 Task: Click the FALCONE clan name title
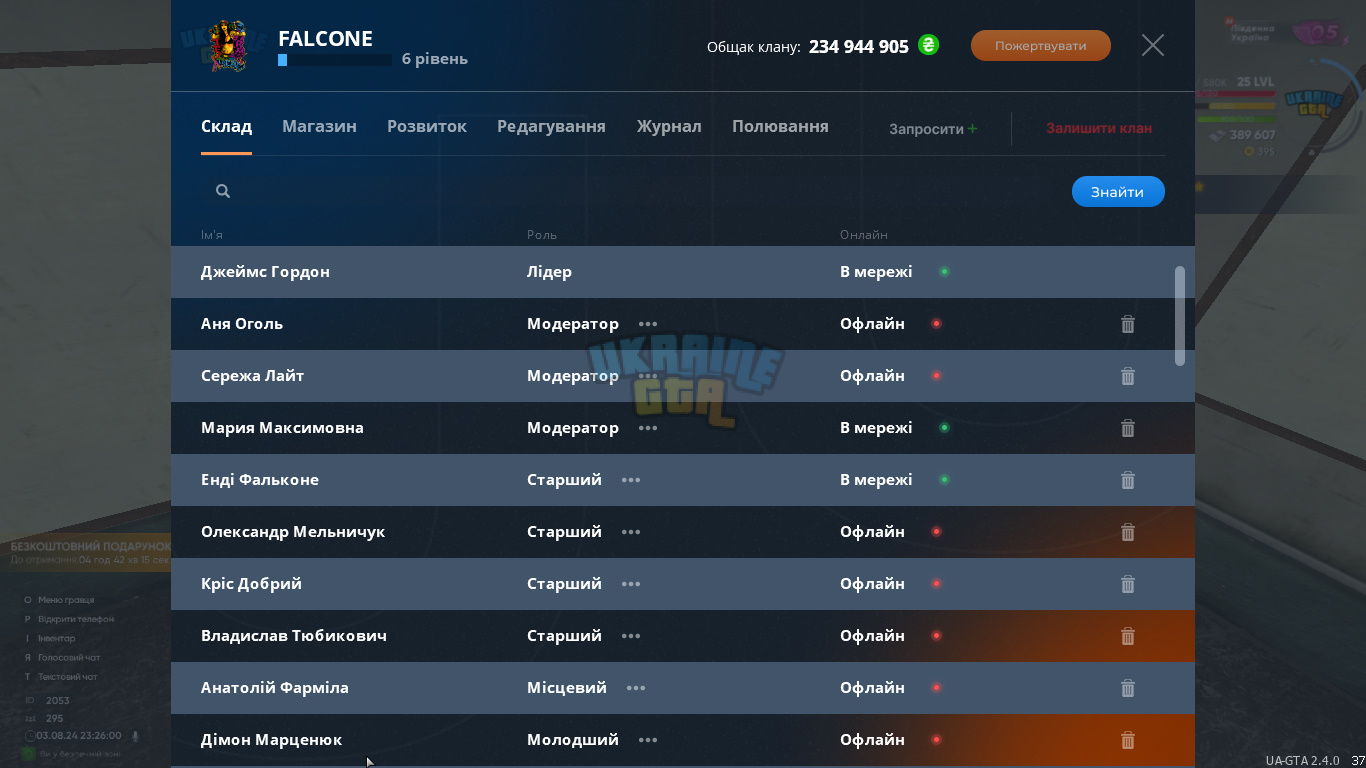pyautogui.click(x=325, y=39)
